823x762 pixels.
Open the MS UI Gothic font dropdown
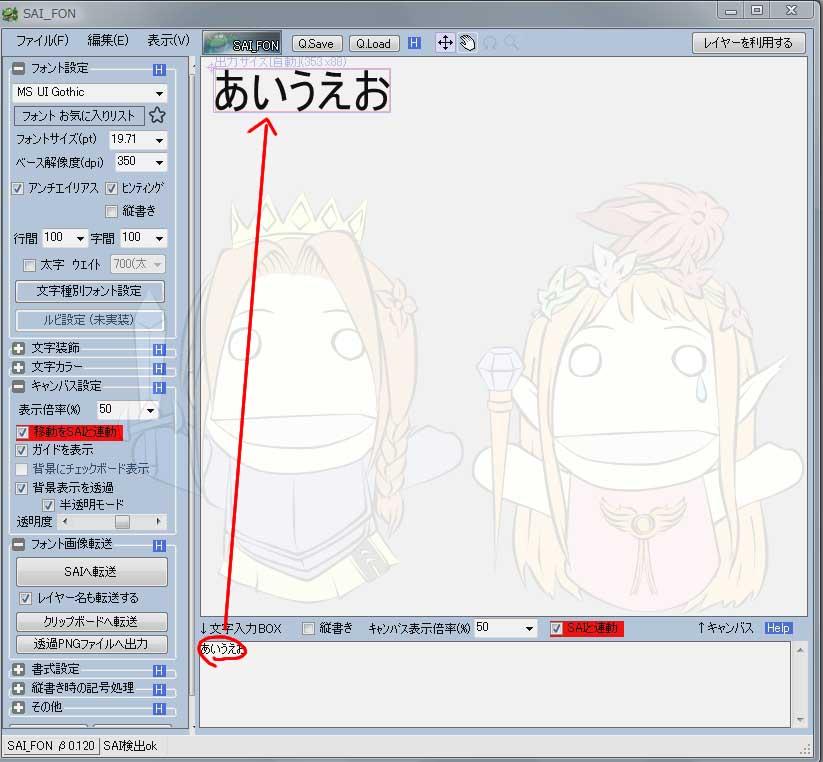tap(159, 93)
